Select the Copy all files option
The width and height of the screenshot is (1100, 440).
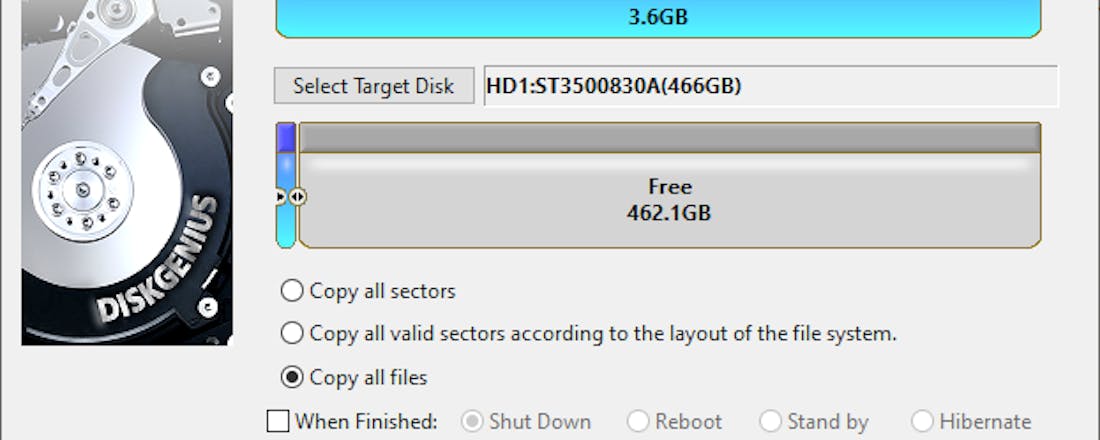pos(292,377)
